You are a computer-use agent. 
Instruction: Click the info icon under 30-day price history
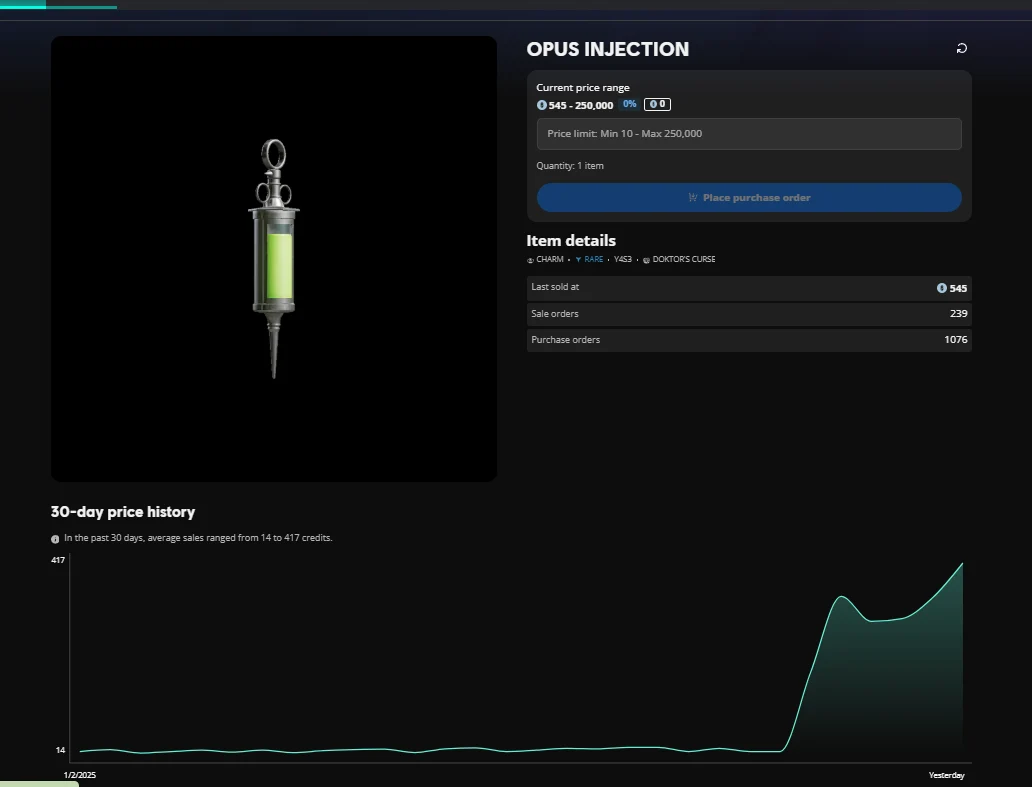pos(55,539)
